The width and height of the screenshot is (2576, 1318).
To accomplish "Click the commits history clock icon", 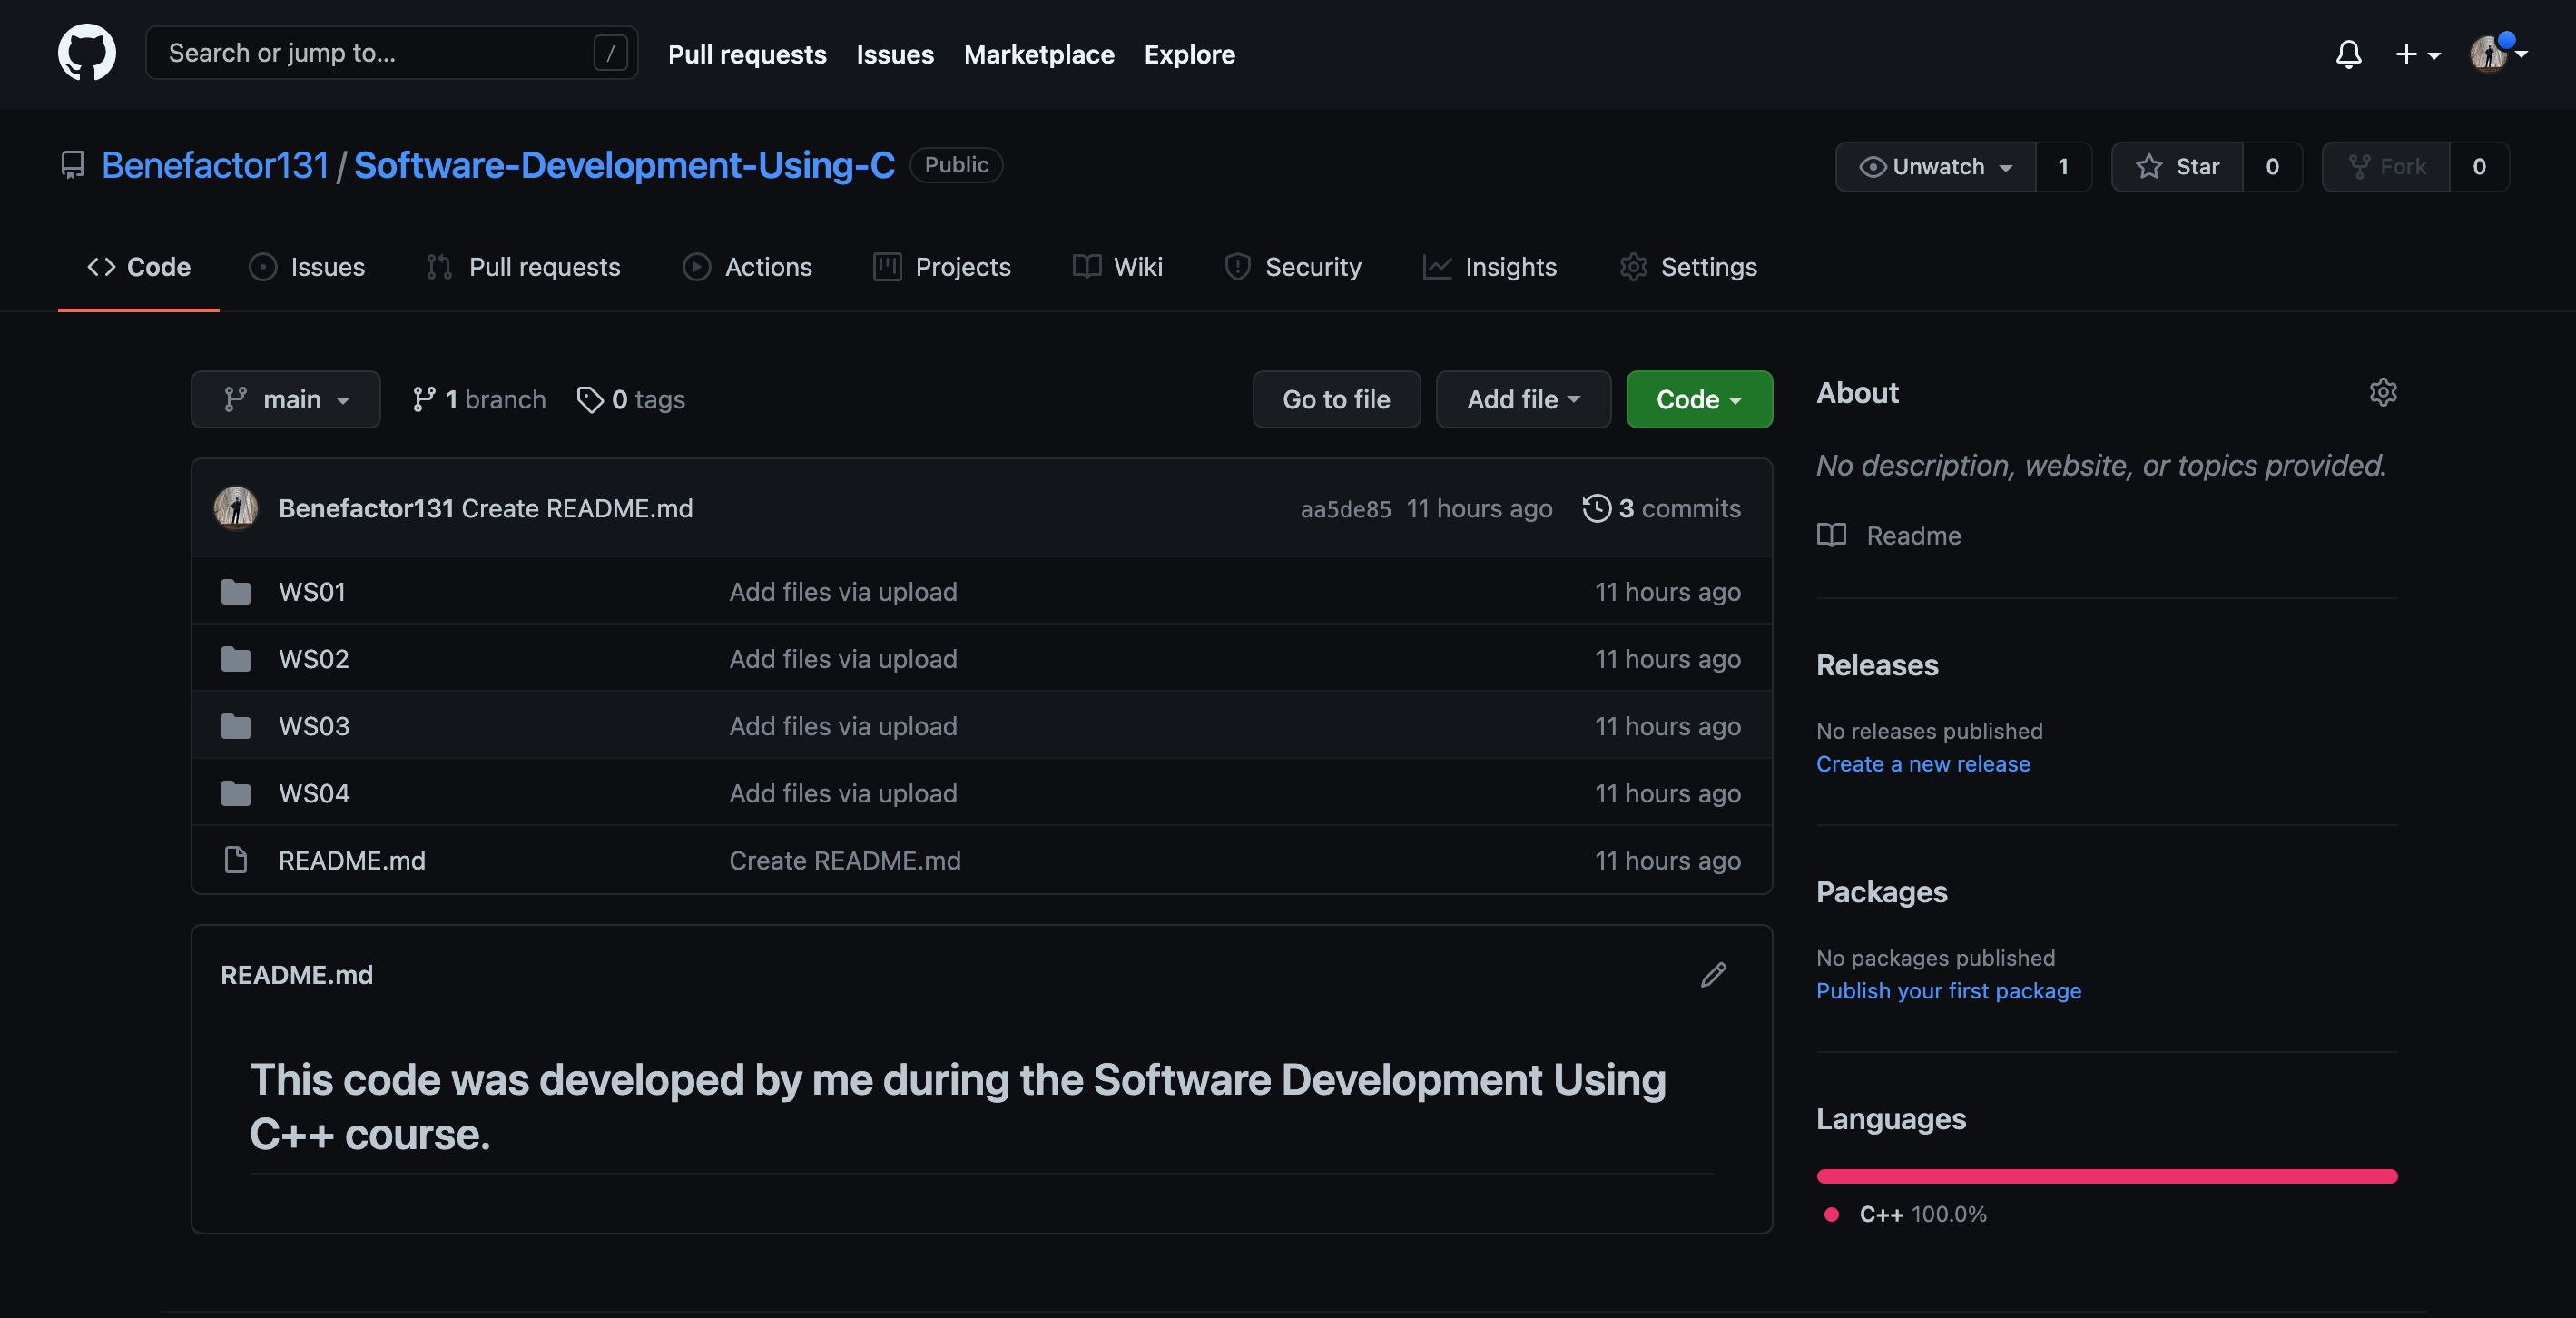I will click(1596, 508).
